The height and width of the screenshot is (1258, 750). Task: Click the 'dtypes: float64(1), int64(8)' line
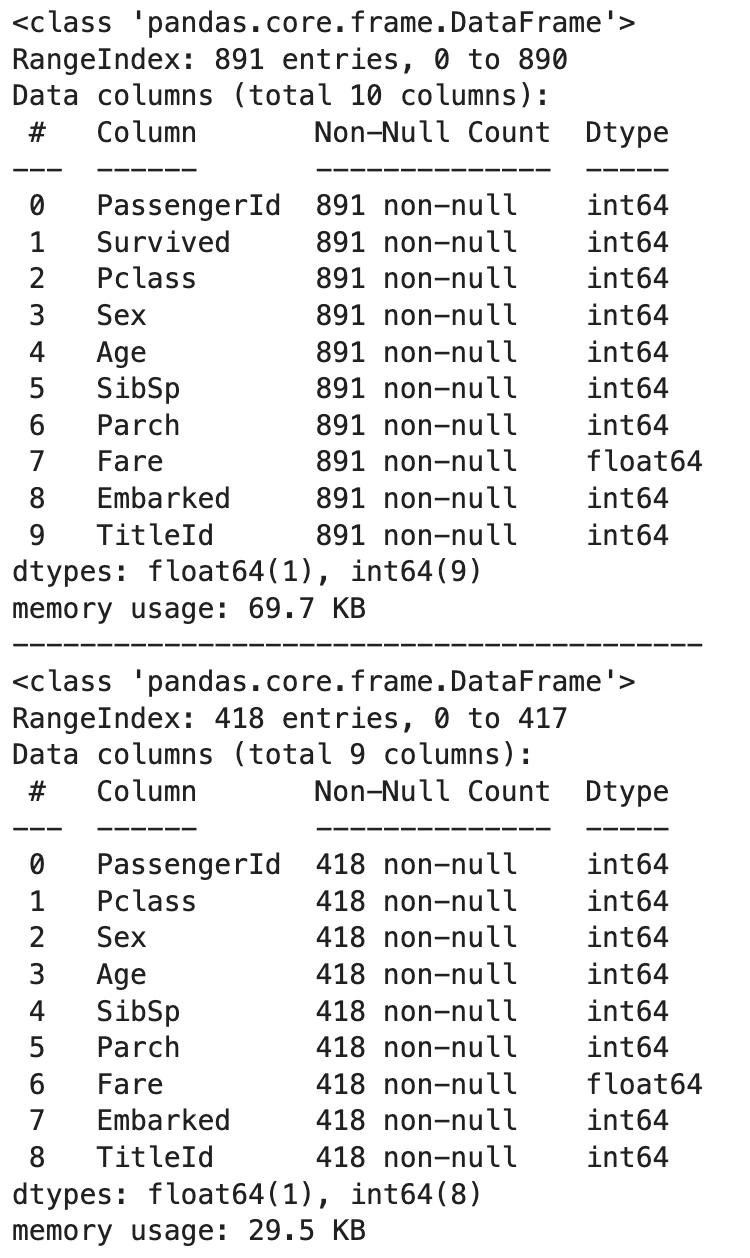click(247, 1194)
